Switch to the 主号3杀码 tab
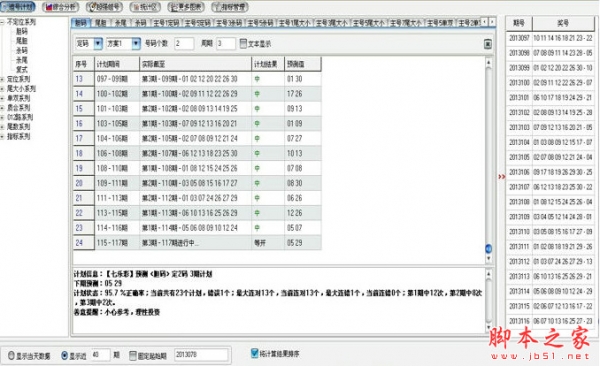The width and height of the screenshot is (600, 366). [229, 23]
